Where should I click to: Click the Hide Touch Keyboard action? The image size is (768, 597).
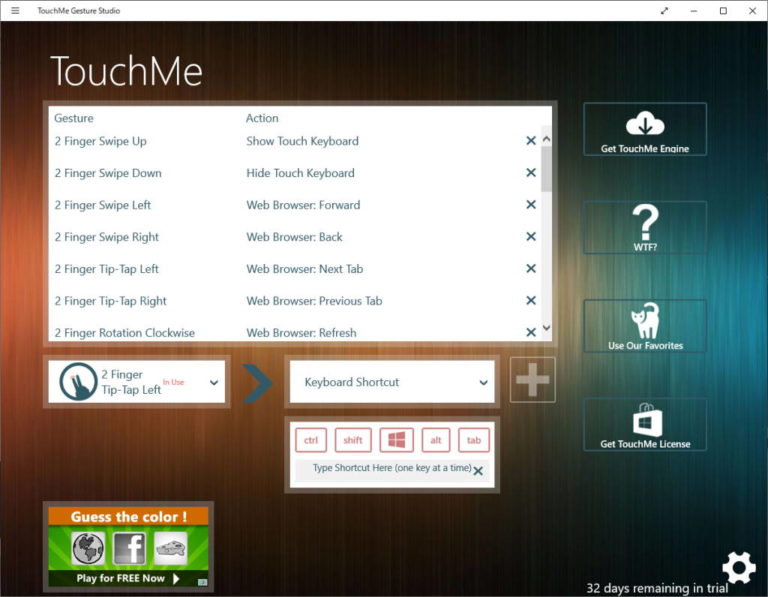pos(300,173)
